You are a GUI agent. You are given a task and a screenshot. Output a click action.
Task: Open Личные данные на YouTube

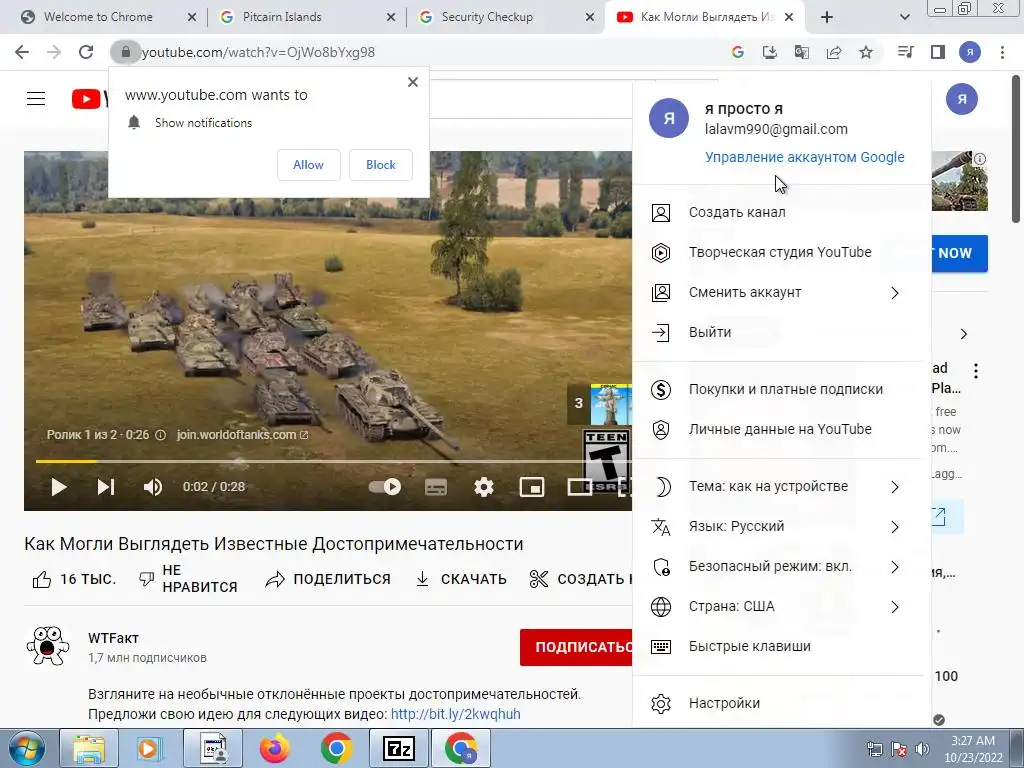782,430
